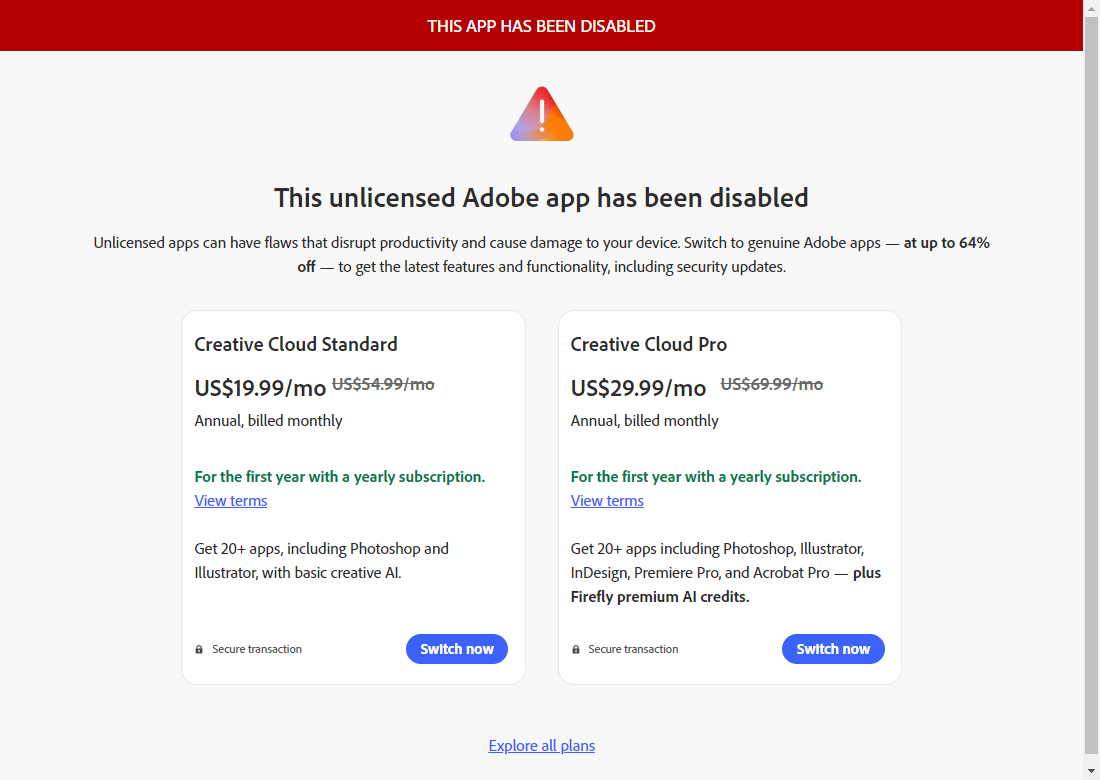
Task: Select the Creative Cloud Pro card title
Action: 649,344
